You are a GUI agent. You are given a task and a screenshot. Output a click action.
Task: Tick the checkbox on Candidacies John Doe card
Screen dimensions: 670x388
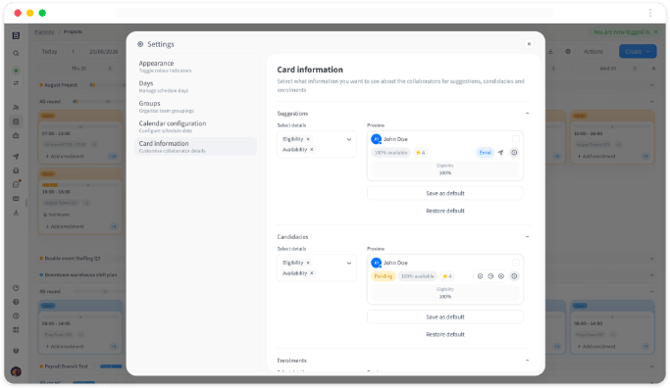point(516,262)
